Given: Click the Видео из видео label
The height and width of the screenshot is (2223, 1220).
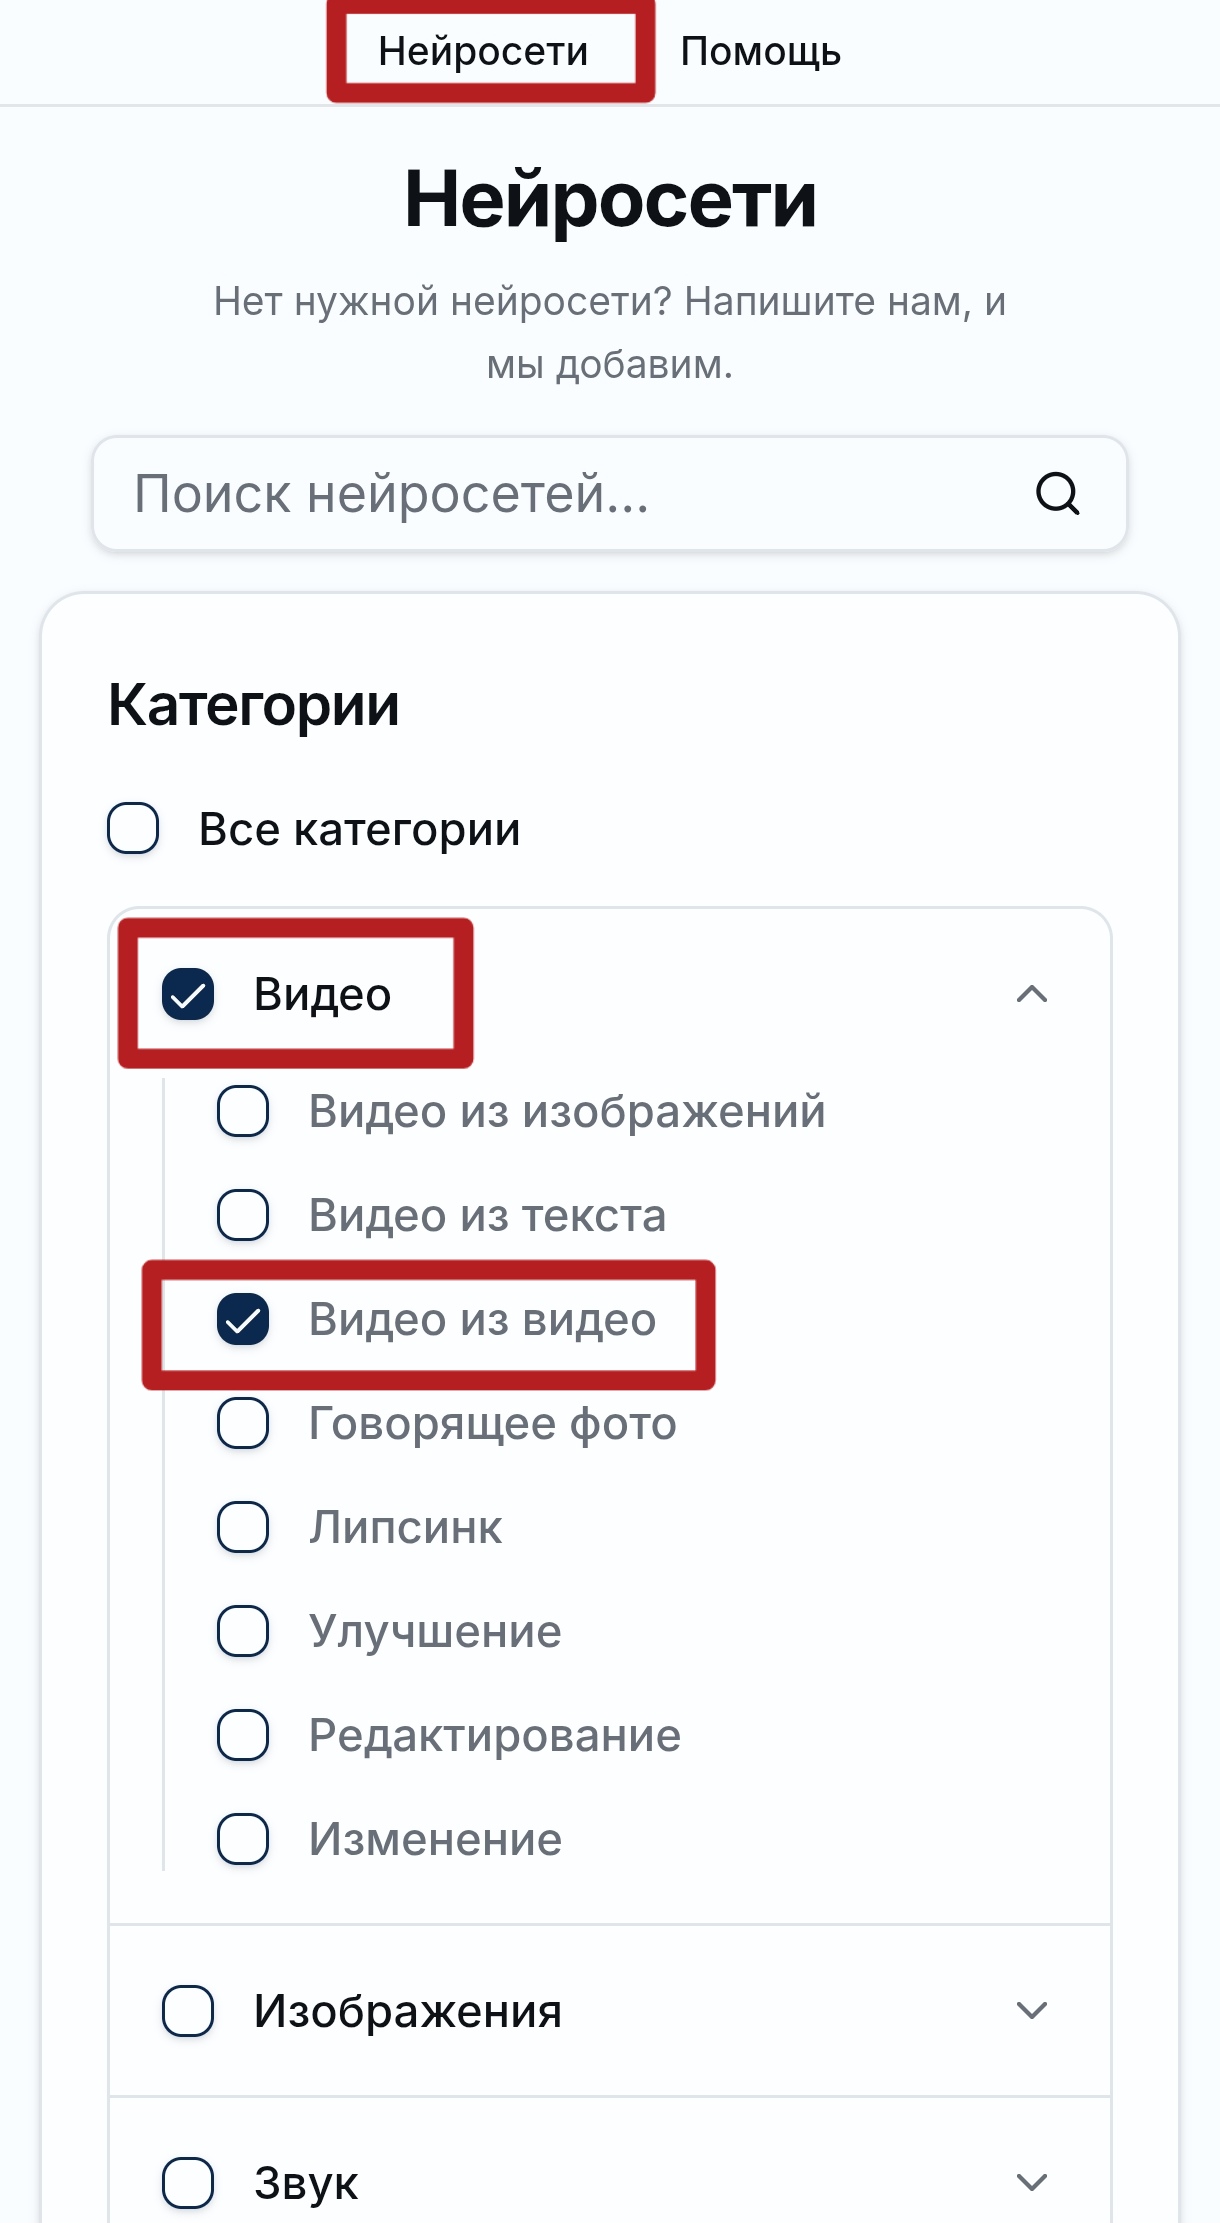Looking at the screenshot, I should (x=482, y=1319).
